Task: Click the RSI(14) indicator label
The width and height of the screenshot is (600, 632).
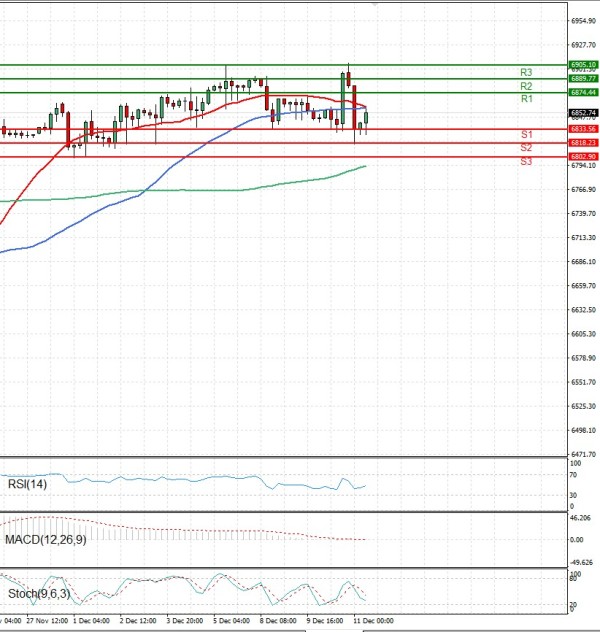Action: [x=26, y=485]
